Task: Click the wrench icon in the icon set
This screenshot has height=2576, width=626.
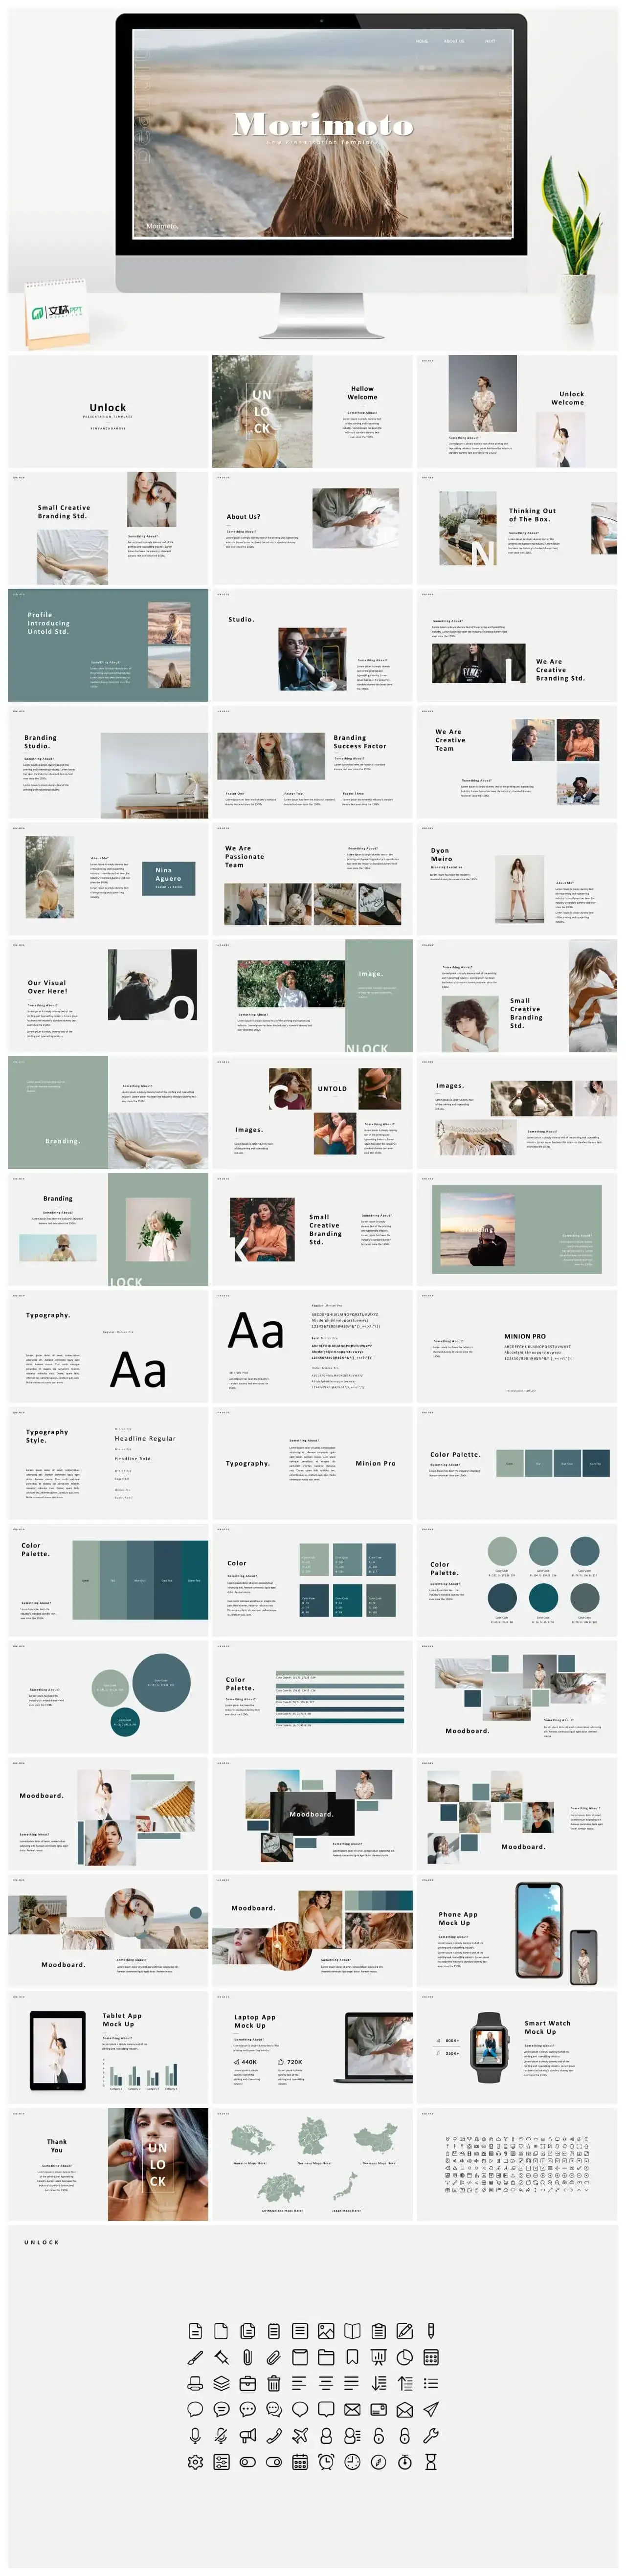Action: (431, 2435)
